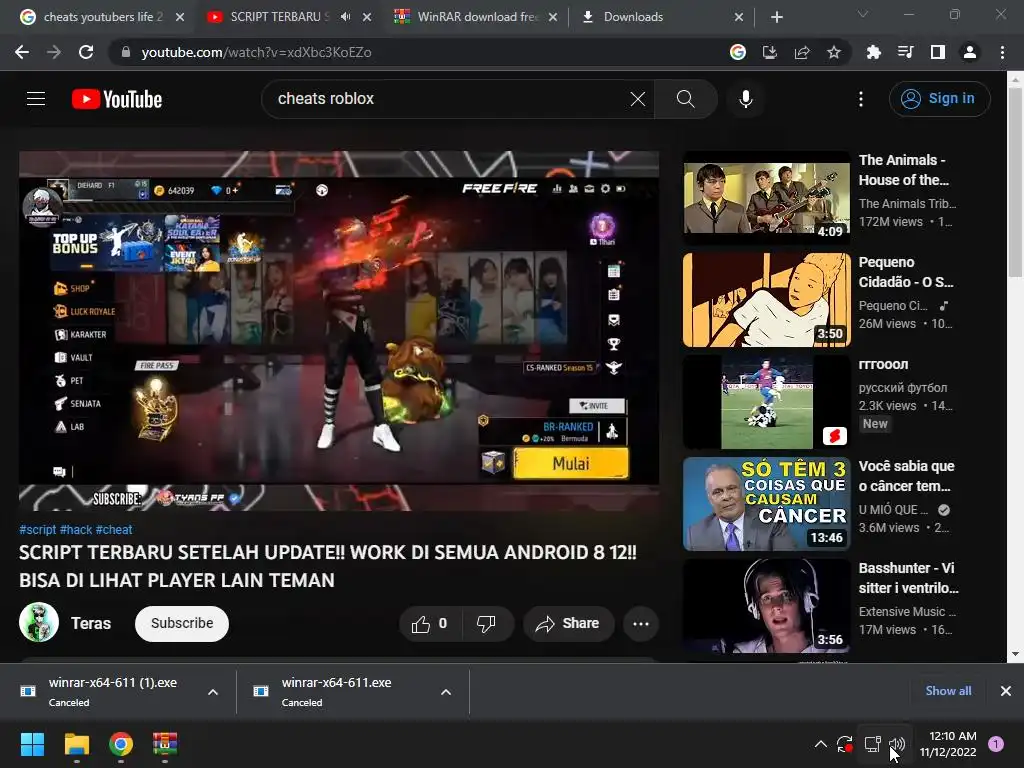
Task: Open Basshunter video thumbnail
Action: point(767,606)
